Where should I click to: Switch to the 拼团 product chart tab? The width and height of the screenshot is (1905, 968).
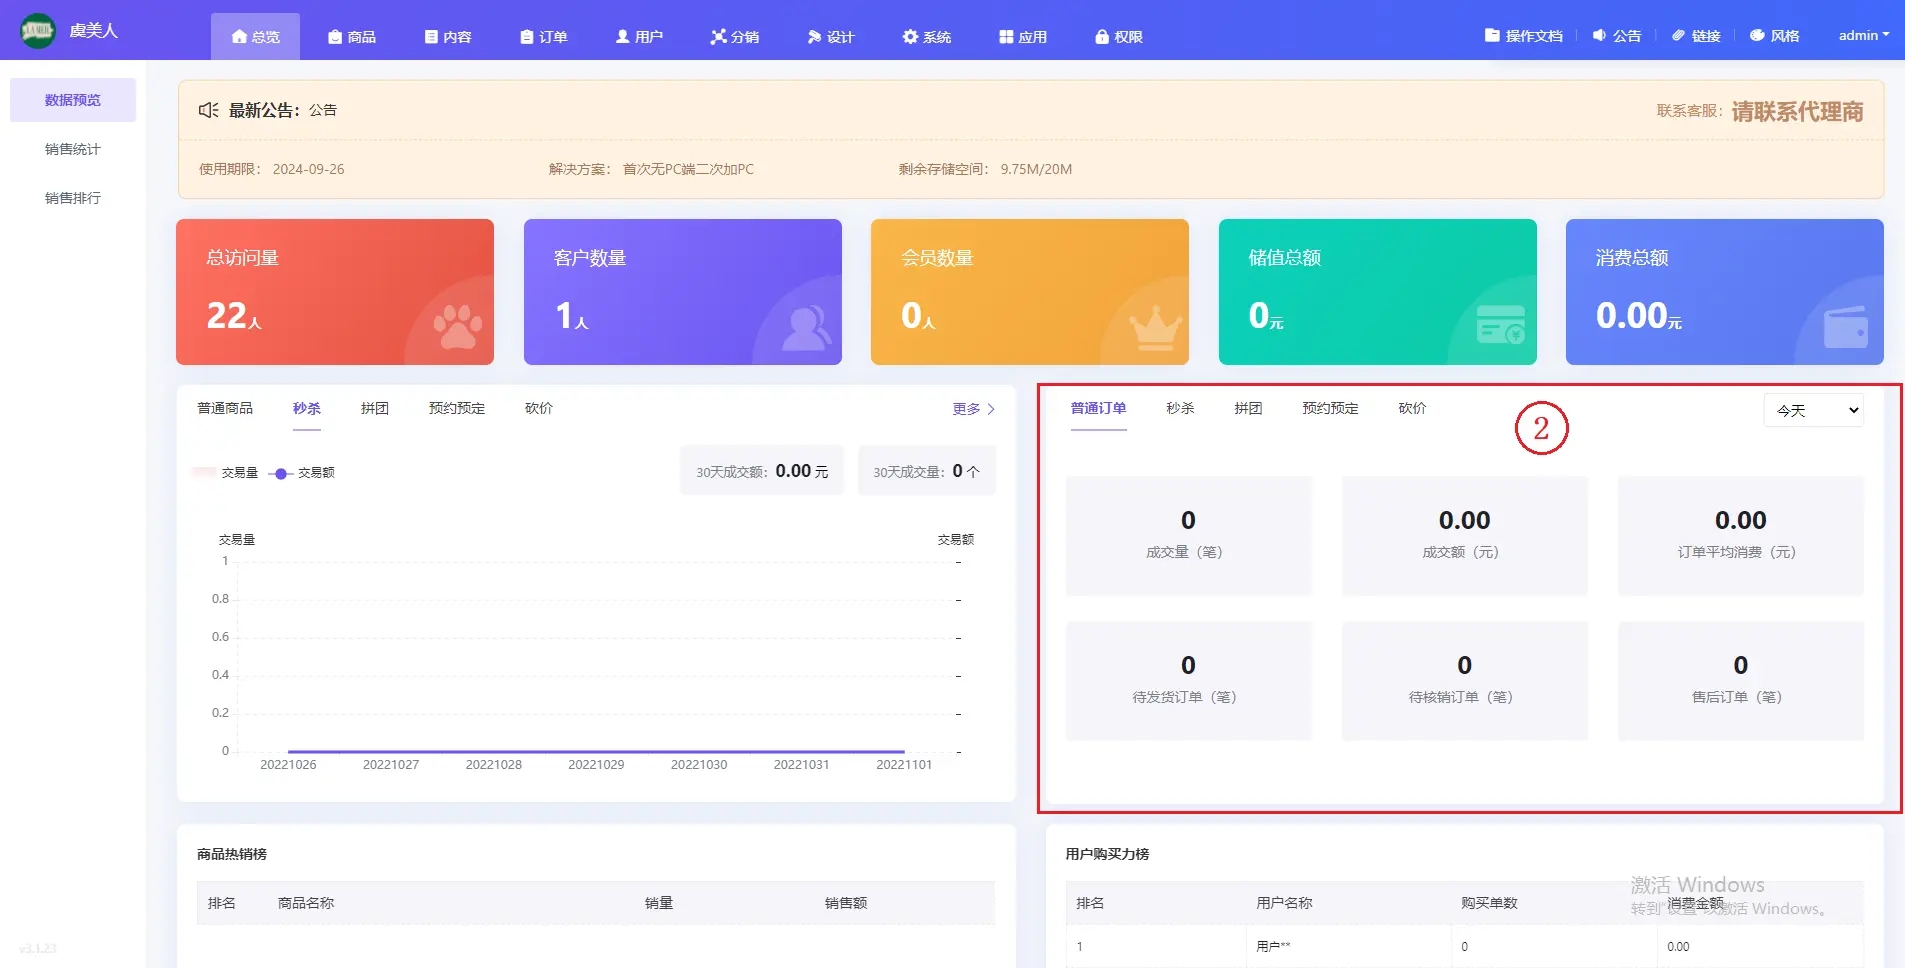tap(374, 408)
